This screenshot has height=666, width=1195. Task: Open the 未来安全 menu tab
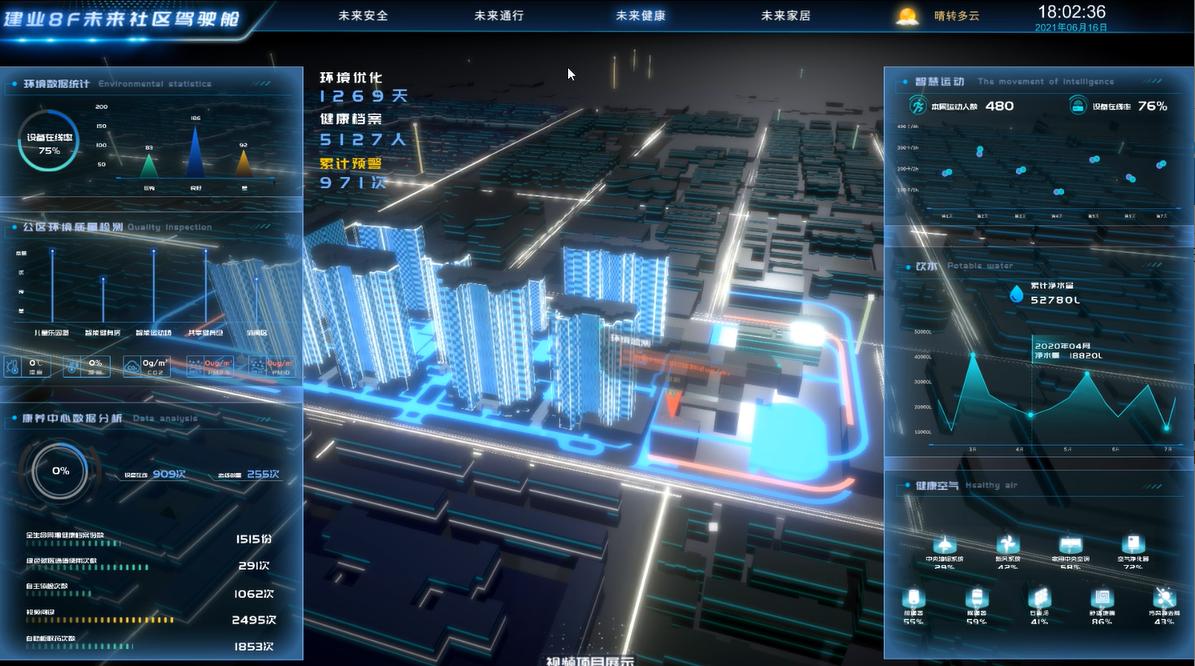coord(362,16)
